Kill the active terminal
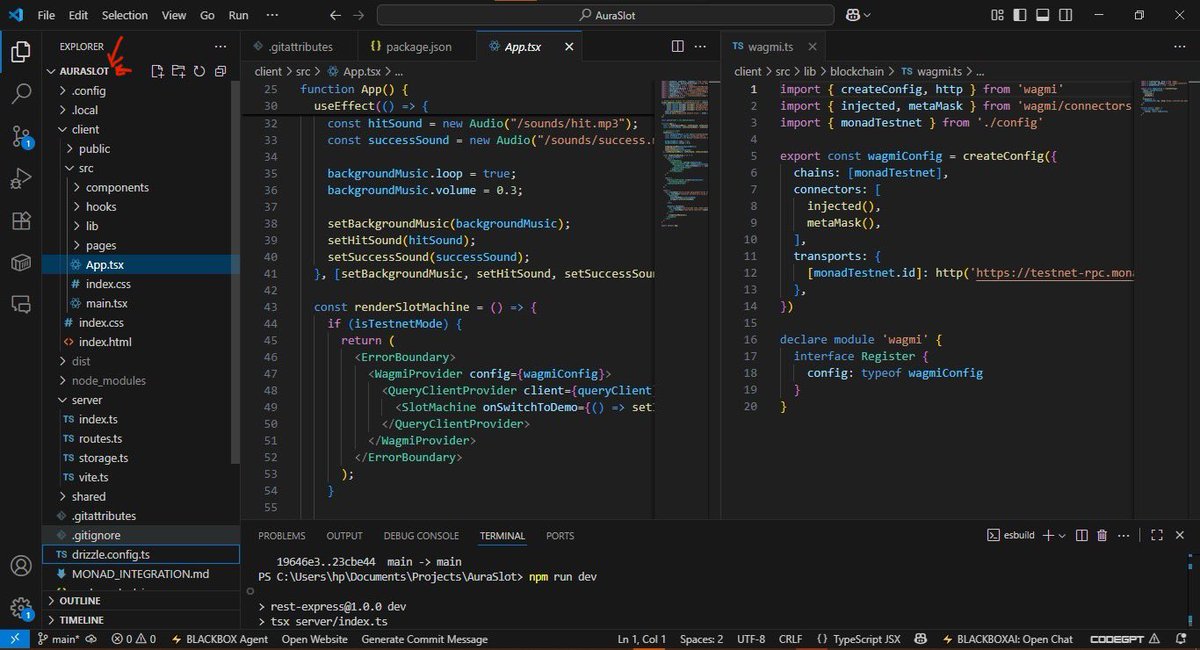Viewport: 1200px width, 650px height. pyautogui.click(x=1102, y=535)
